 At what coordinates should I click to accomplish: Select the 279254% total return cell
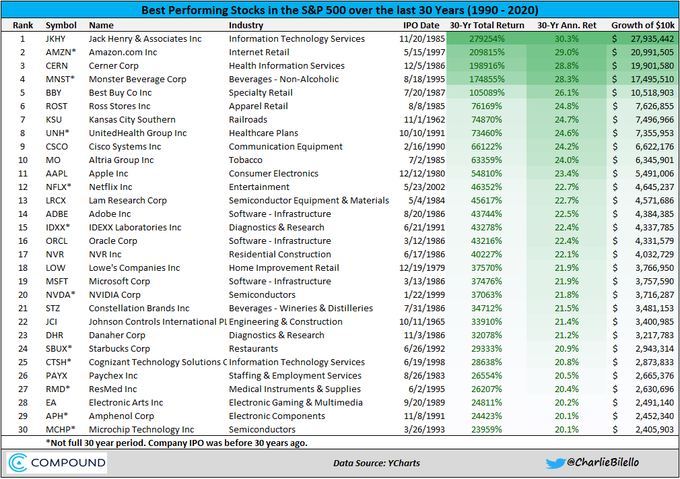487,39
